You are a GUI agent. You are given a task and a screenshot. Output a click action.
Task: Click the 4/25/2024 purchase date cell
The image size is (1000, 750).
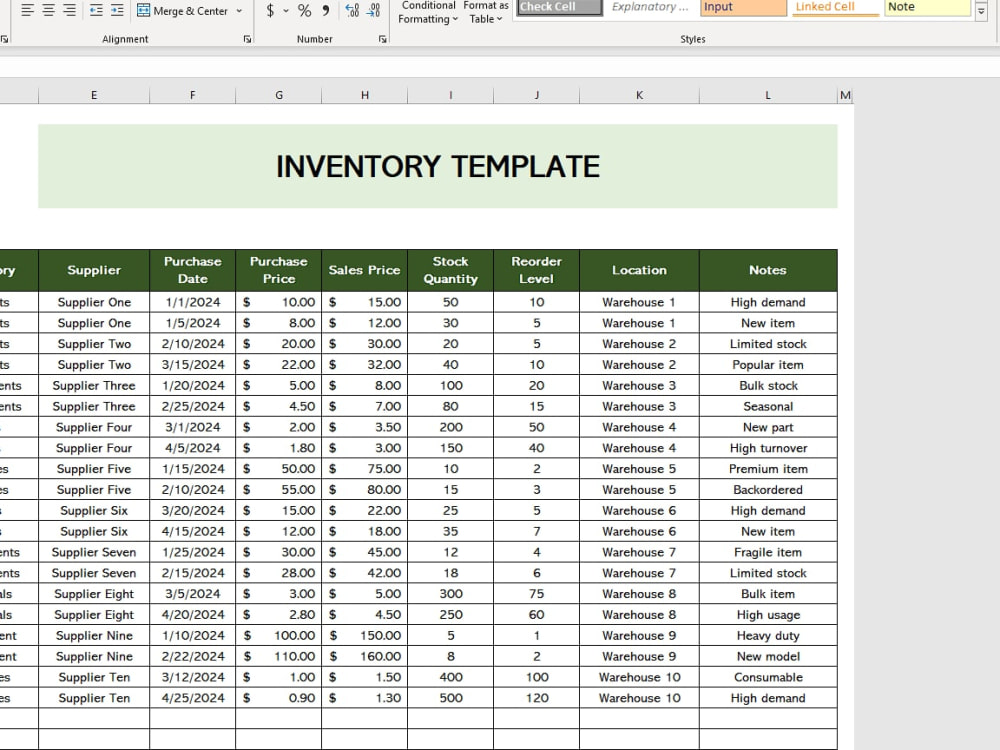click(x=193, y=698)
